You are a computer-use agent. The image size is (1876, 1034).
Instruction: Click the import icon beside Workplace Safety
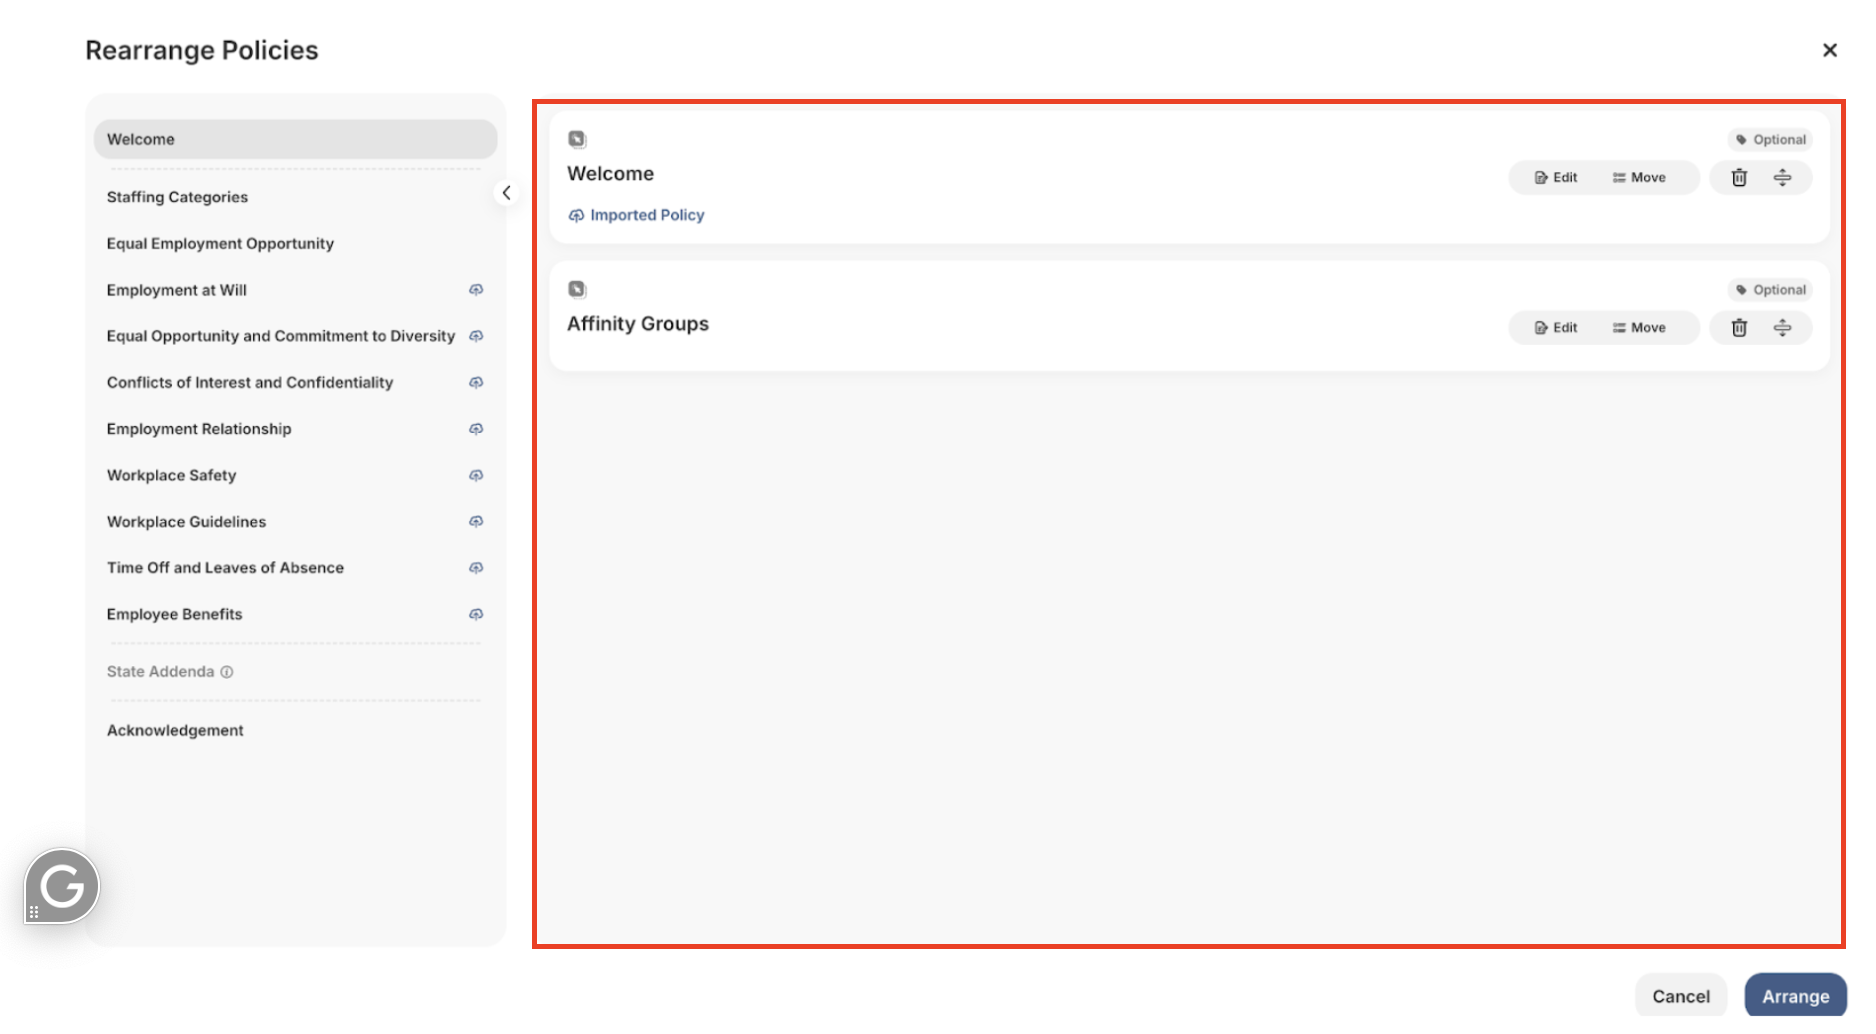pos(476,475)
